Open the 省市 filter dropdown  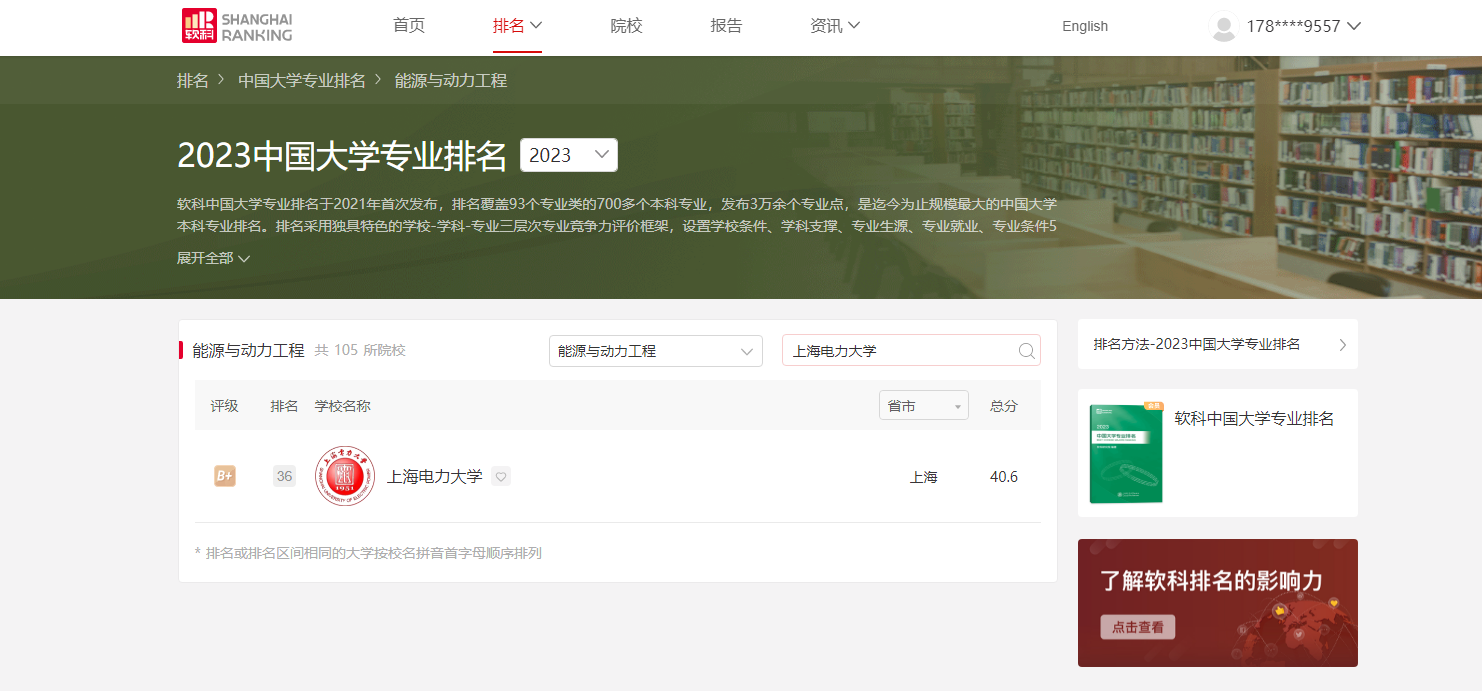click(x=924, y=405)
